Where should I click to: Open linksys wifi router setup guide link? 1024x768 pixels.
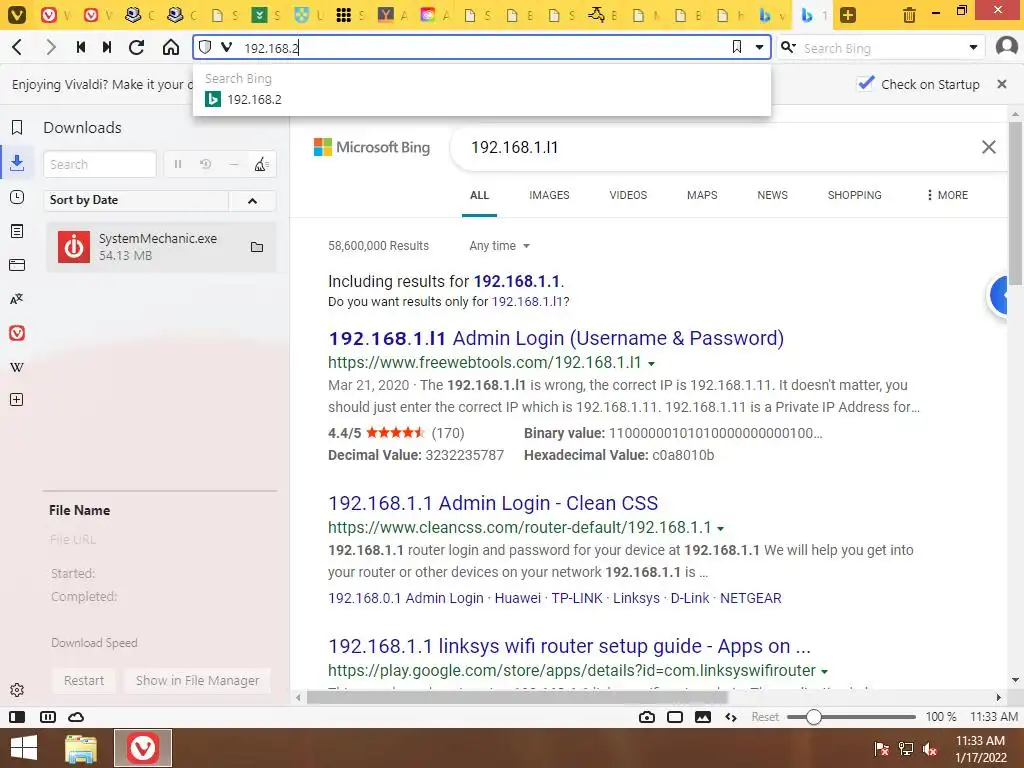coord(569,647)
